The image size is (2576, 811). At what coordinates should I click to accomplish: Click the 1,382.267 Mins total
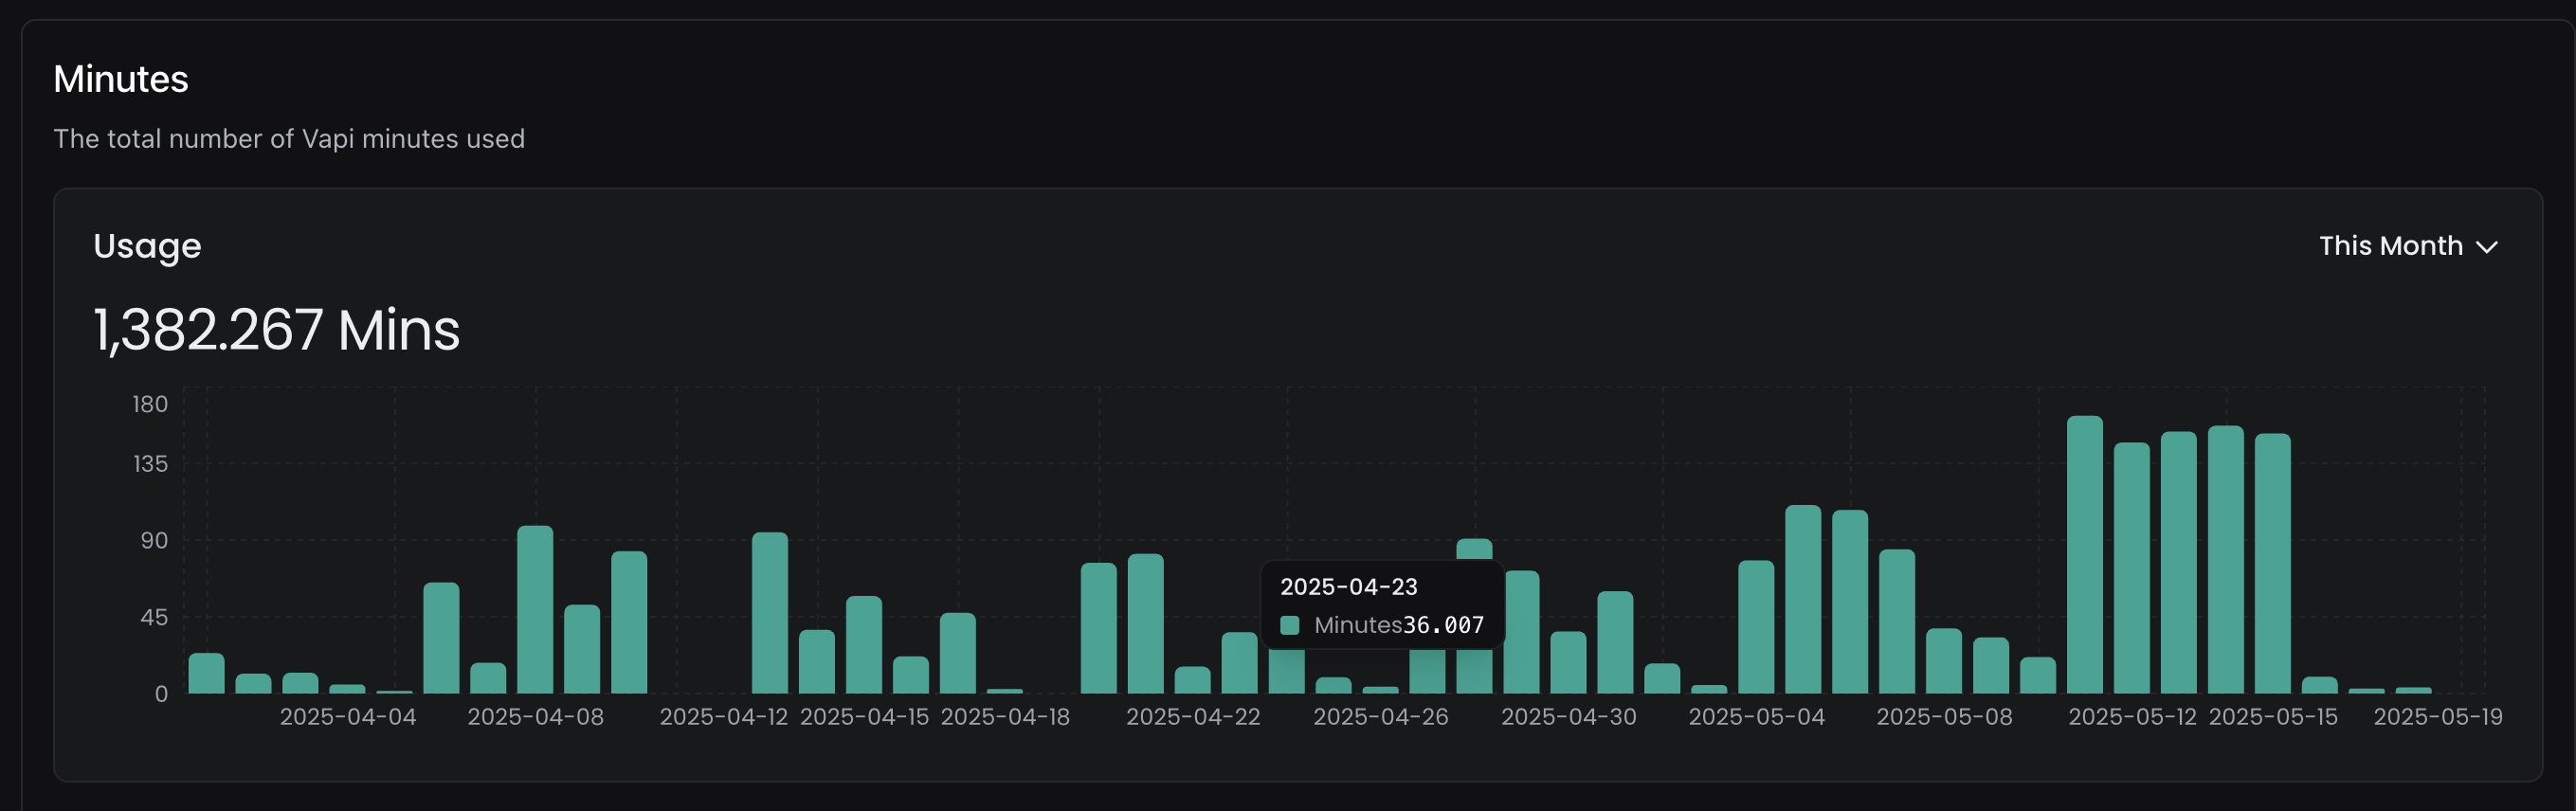click(x=277, y=329)
